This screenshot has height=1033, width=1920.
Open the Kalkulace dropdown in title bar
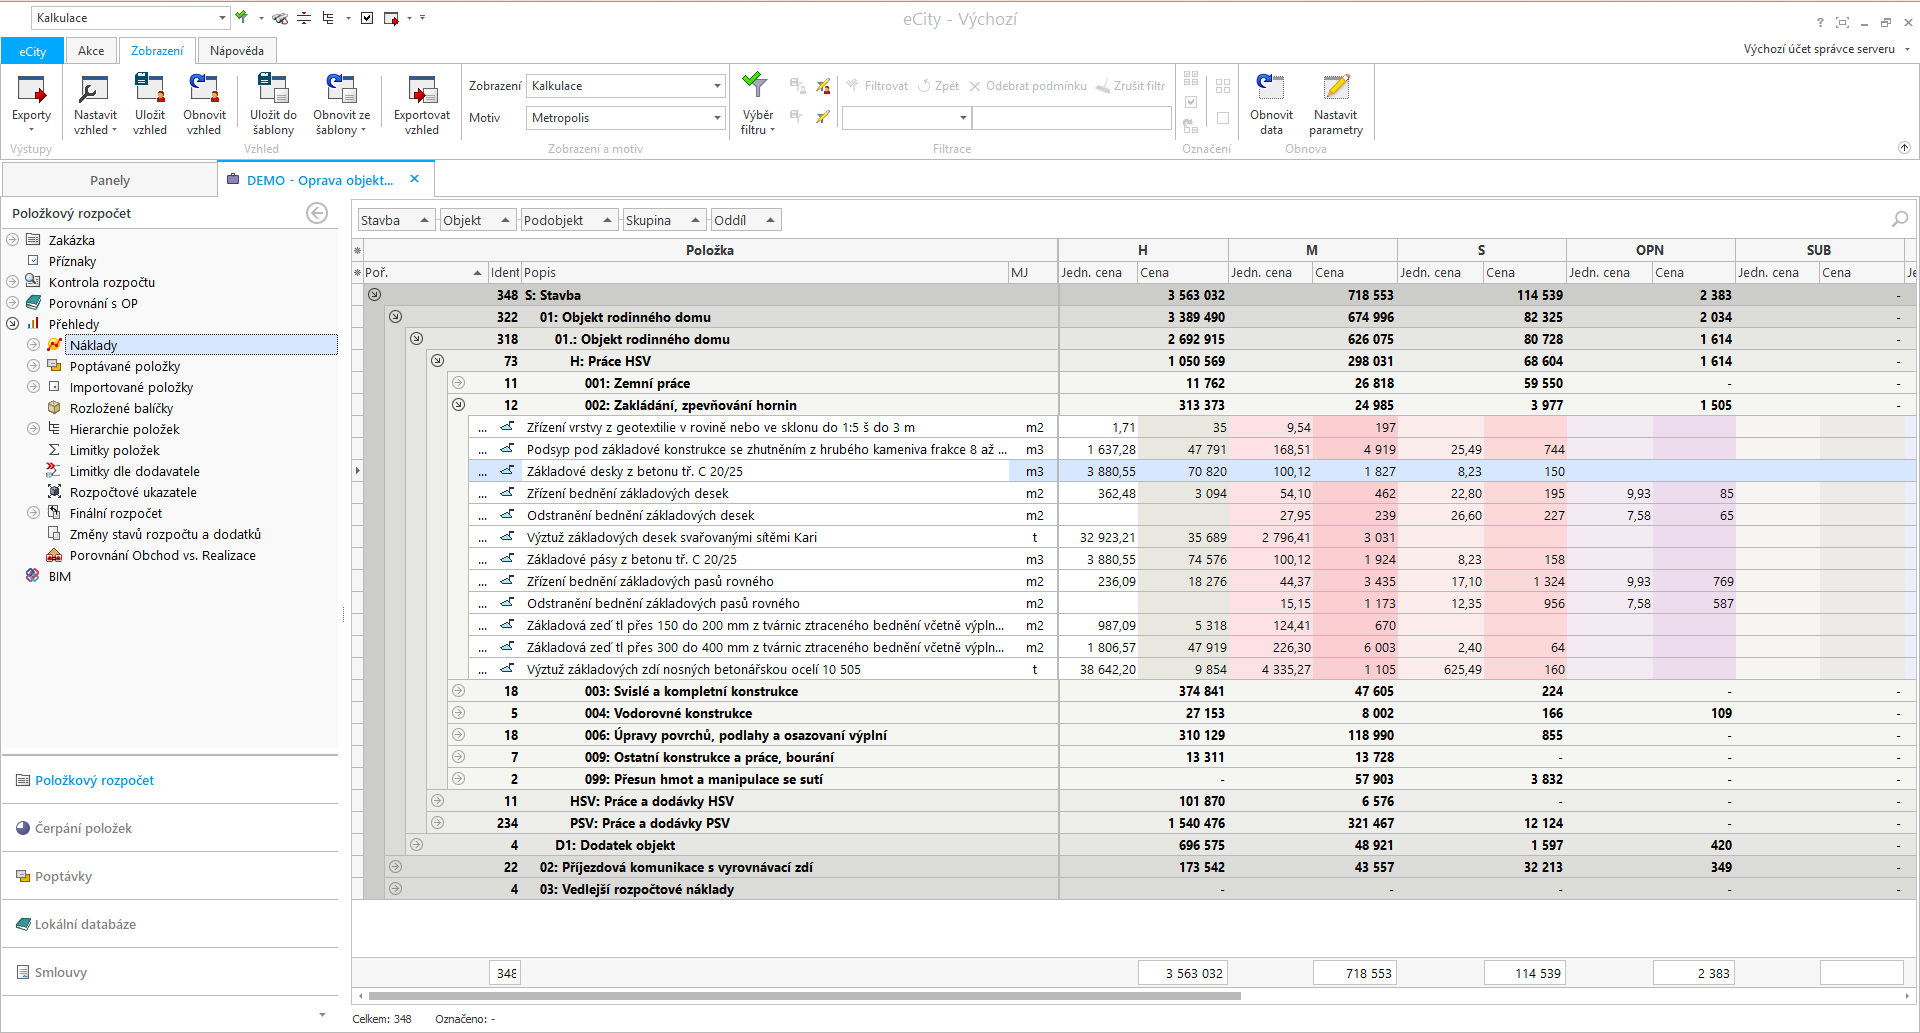[222, 18]
